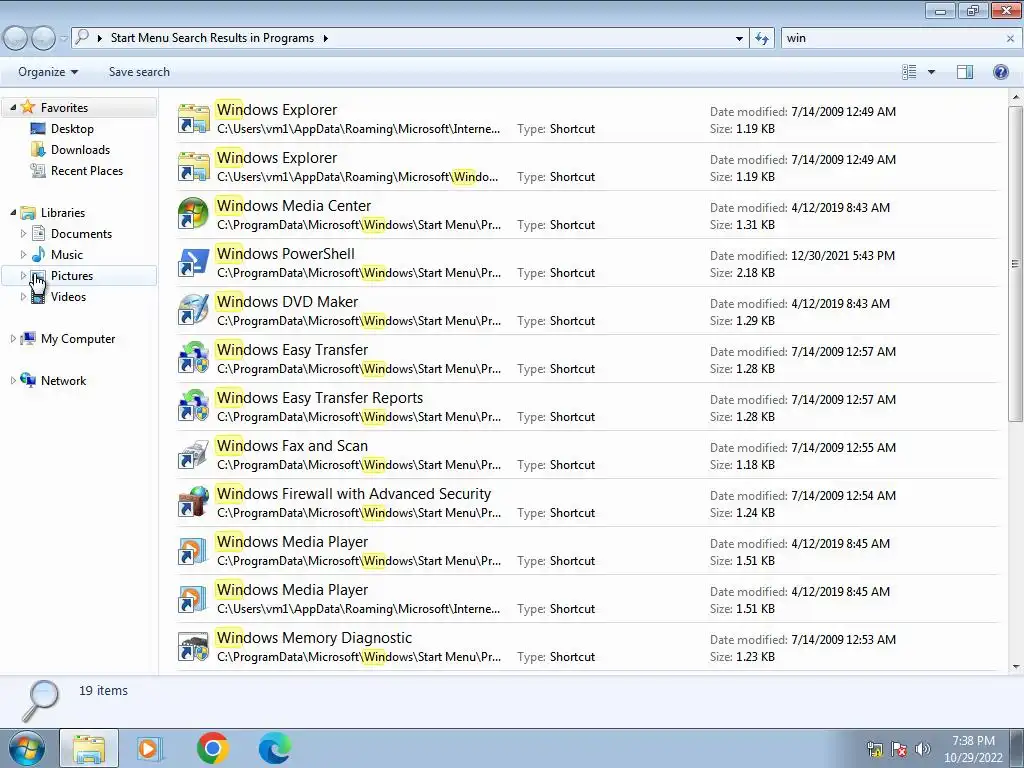Click the Downloads folder icon in sidebar
1024x768 pixels.
pyautogui.click(x=38, y=150)
